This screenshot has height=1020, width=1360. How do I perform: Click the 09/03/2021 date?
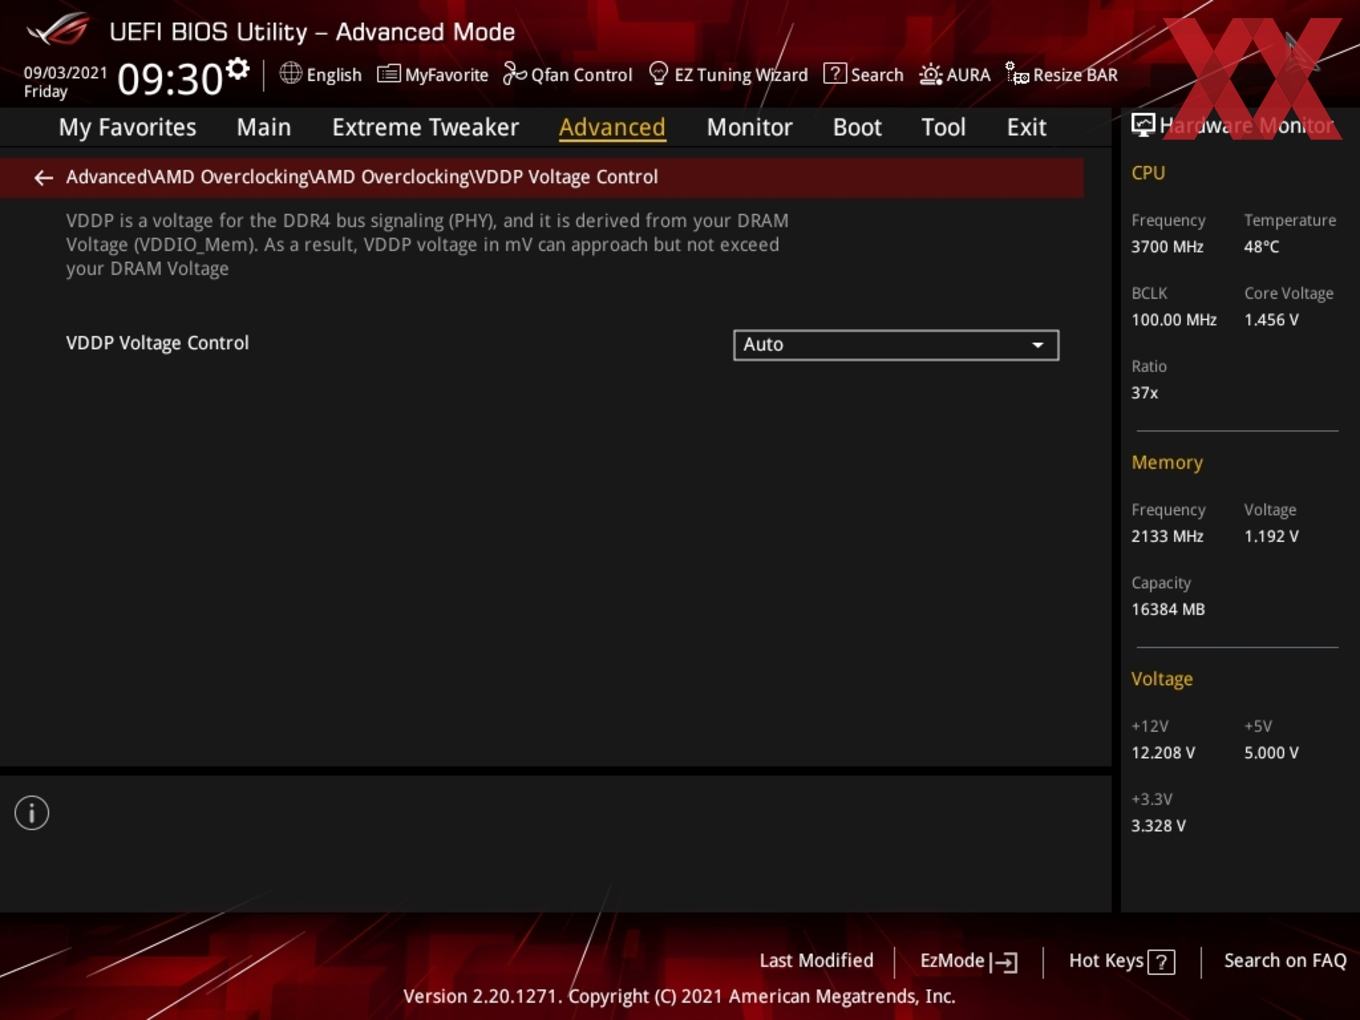pos(65,73)
